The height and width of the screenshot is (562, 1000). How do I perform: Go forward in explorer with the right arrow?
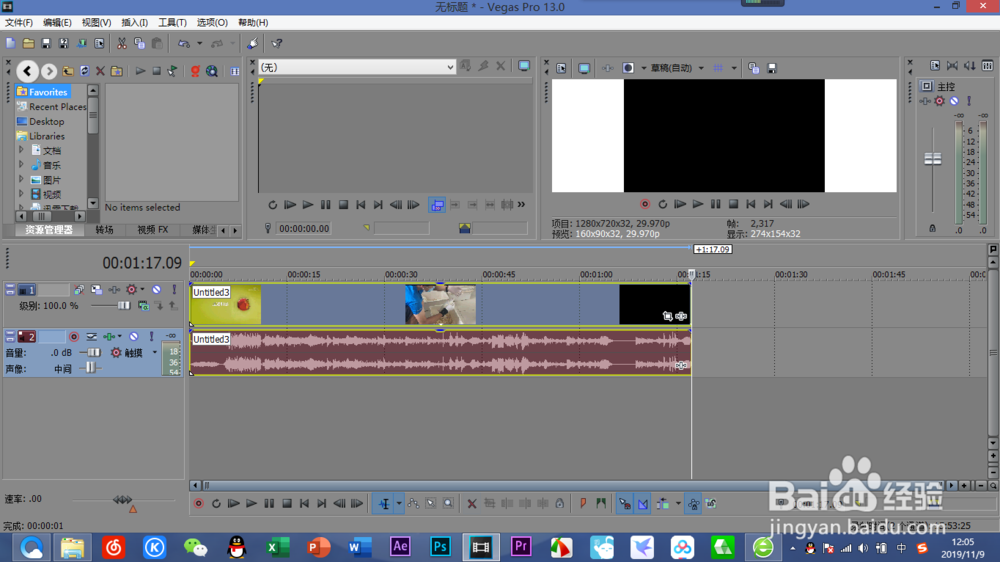click(49, 71)
